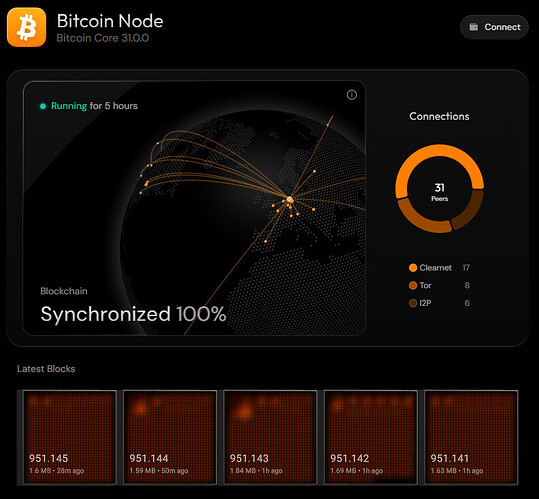Click the Connect button
Screen dimensions: 539x499
[x=494, y=27]
